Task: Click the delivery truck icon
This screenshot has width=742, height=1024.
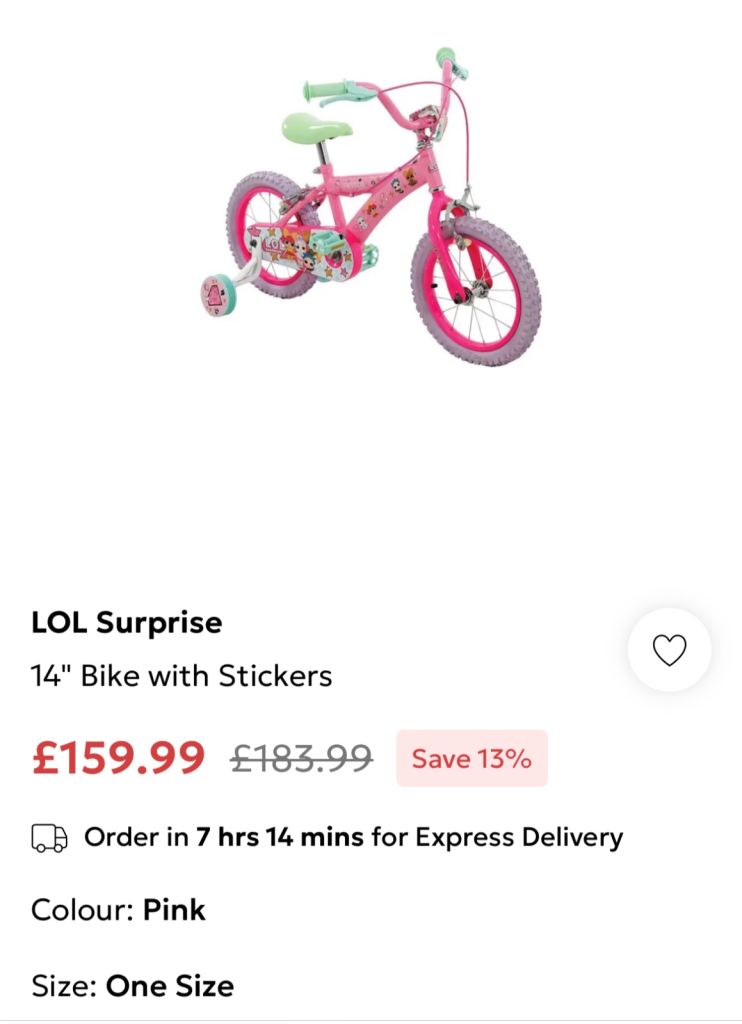Action: 50,837
